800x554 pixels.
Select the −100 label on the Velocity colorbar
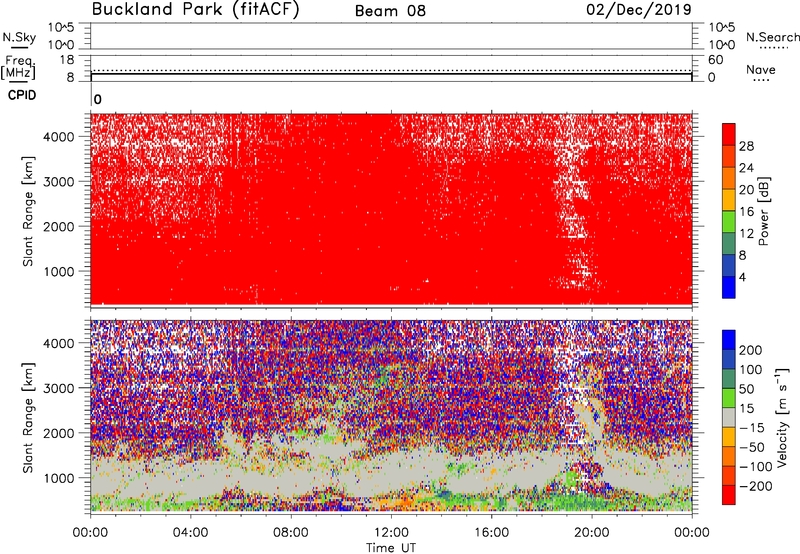point(756,467)
